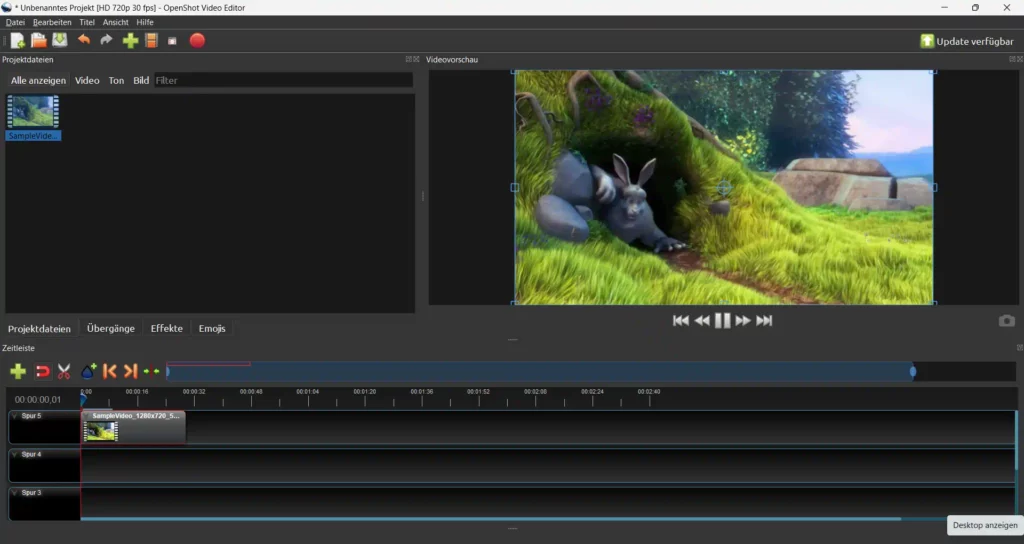Click the green Import Files plus icon
The height and width of the screenshot is (544, 1024).
click(x=130, y=41)
